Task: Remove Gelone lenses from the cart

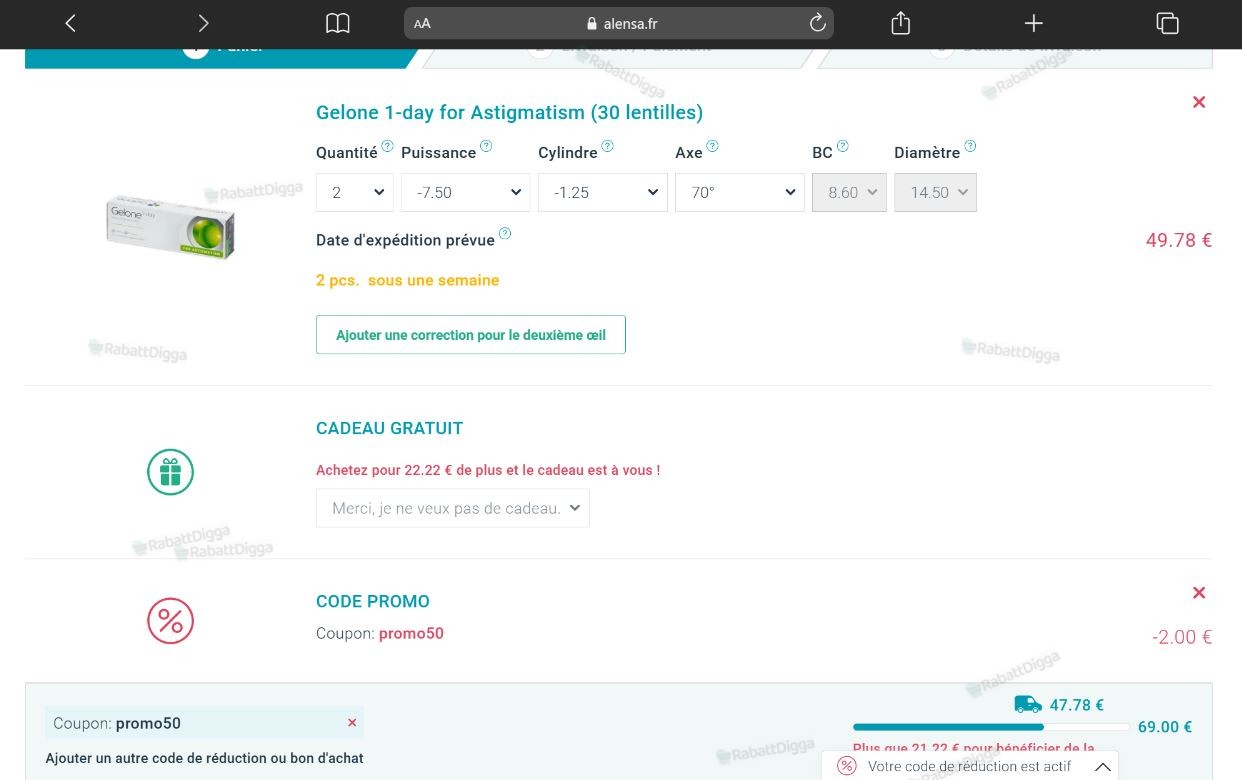Action: click(1199, 102)
